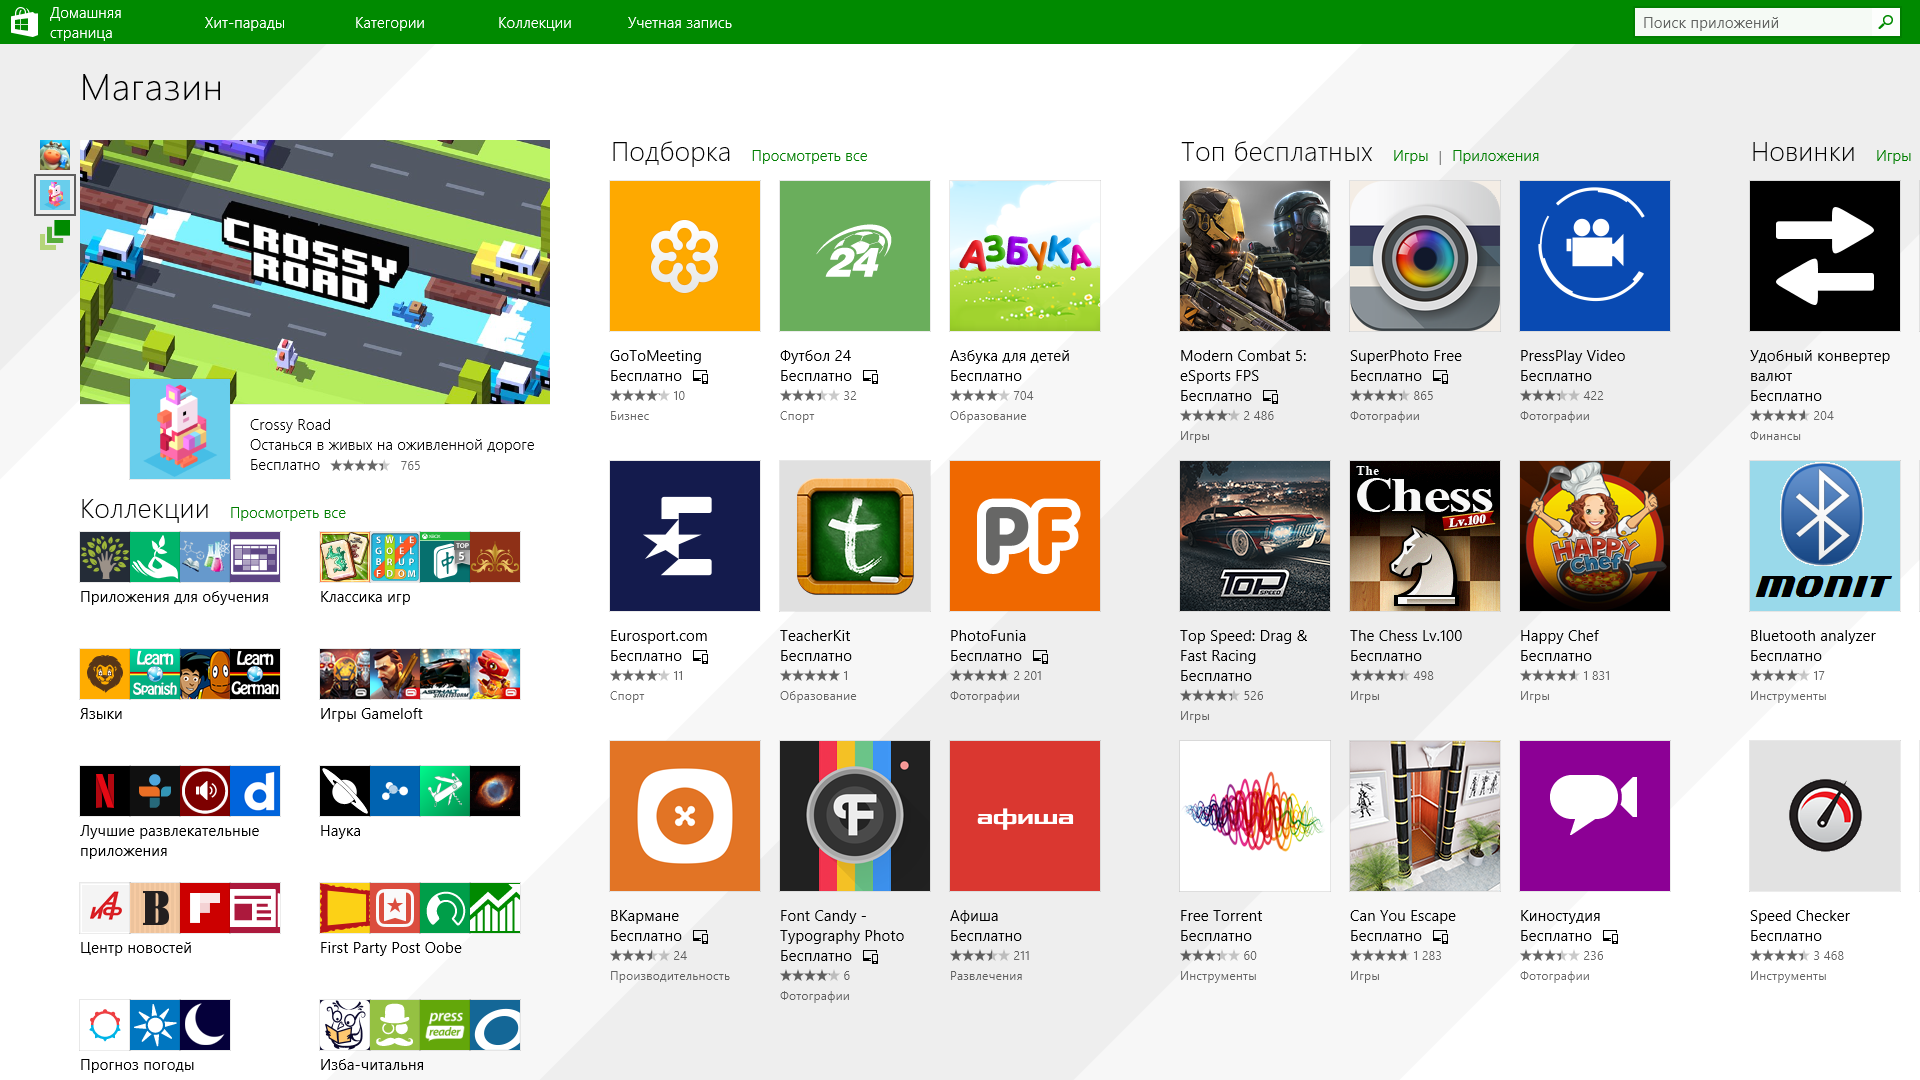
Task: Click Просмотреть все beside Коллекции
Action: 288,513
